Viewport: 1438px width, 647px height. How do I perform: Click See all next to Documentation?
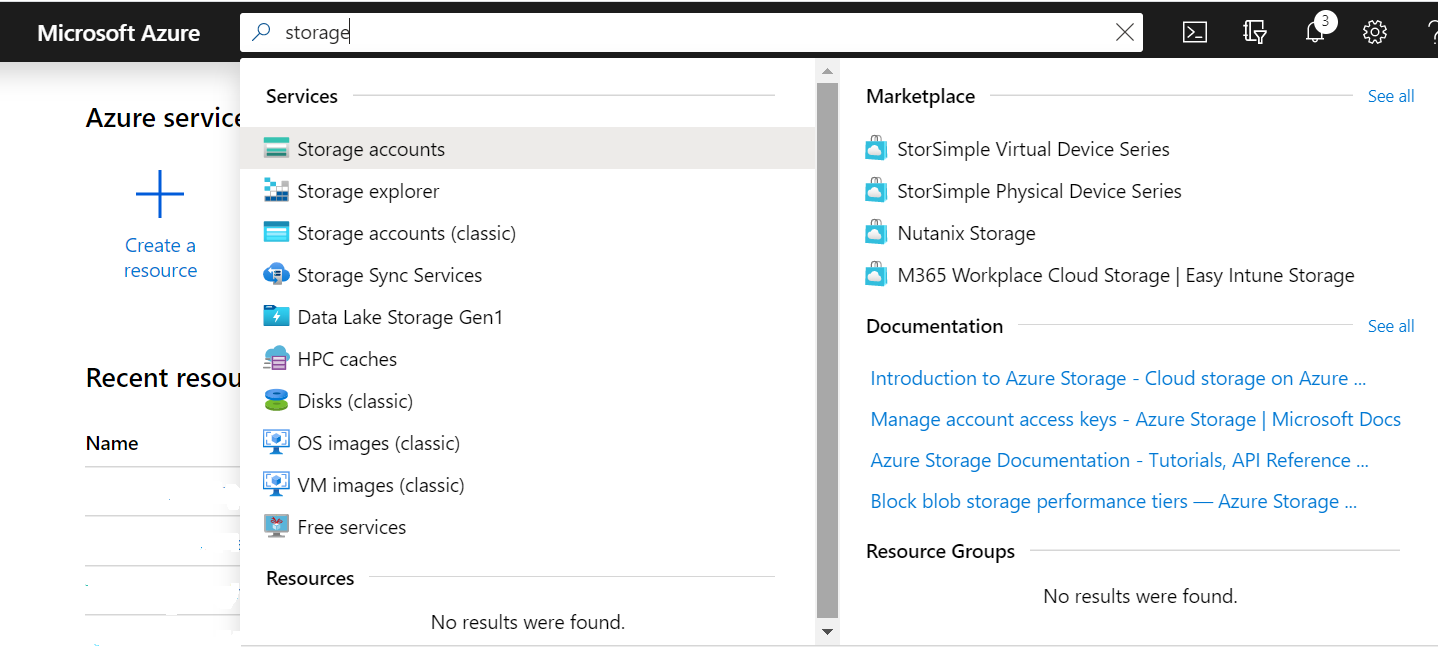(x=1391, y=326)
